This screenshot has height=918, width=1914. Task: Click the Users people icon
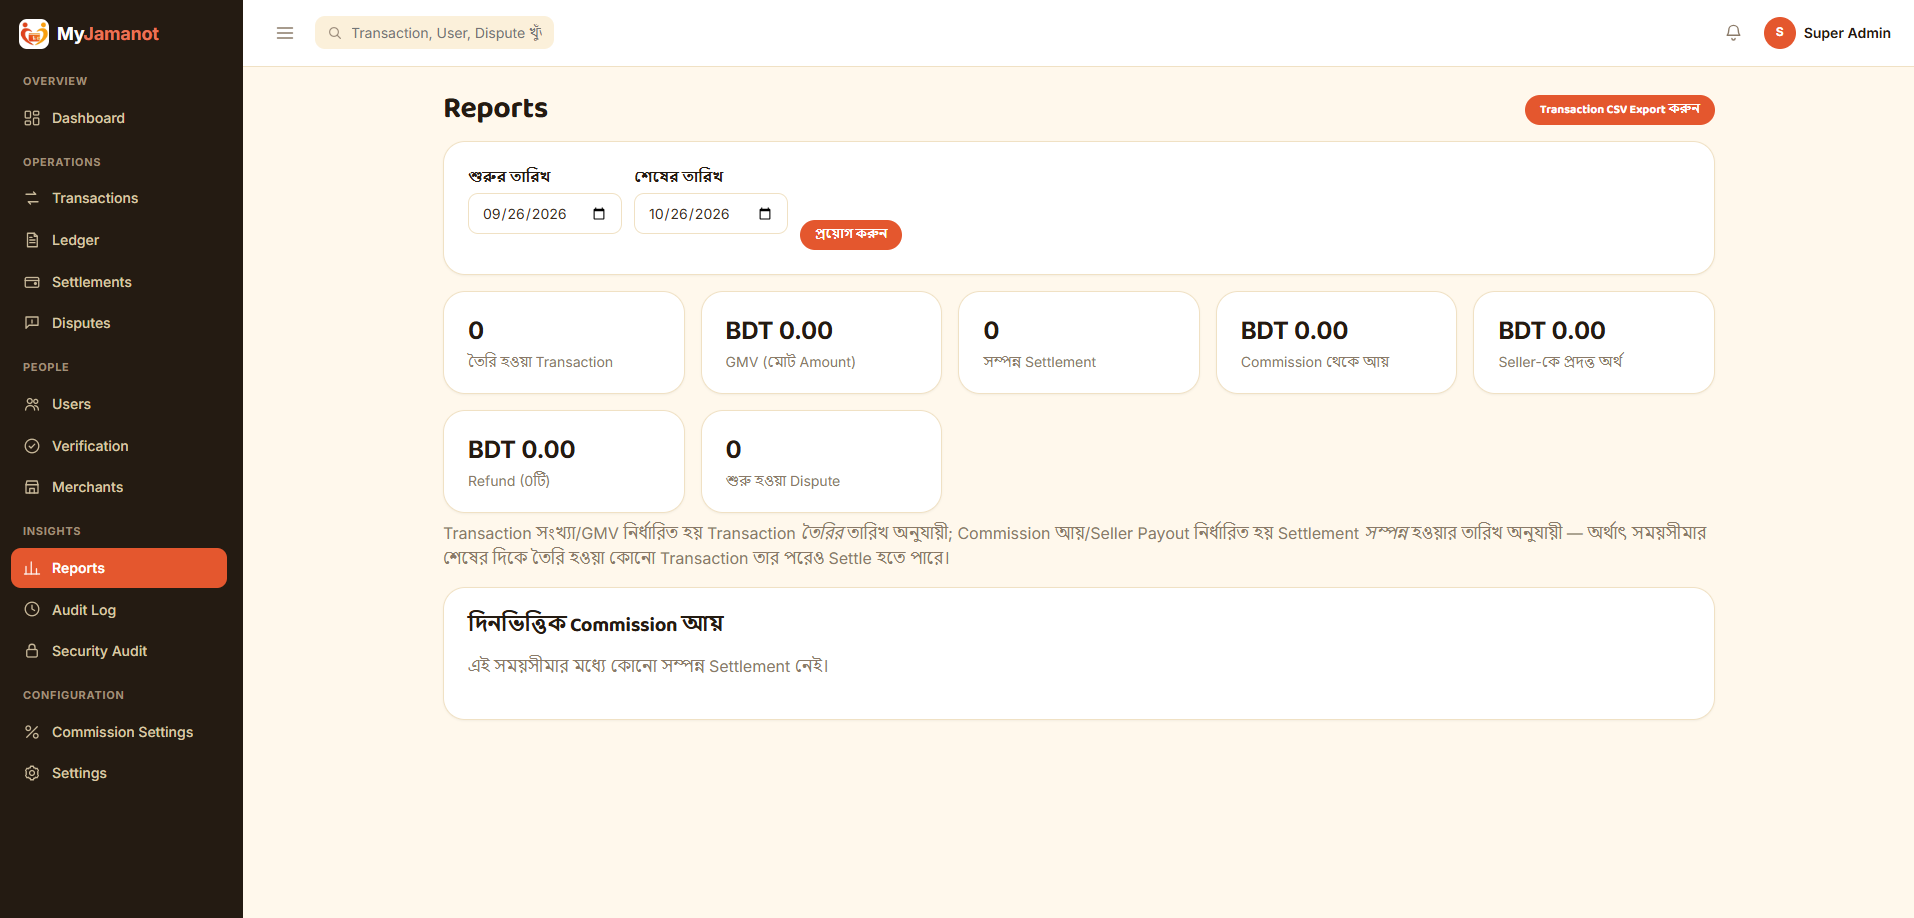coord(32,404)
